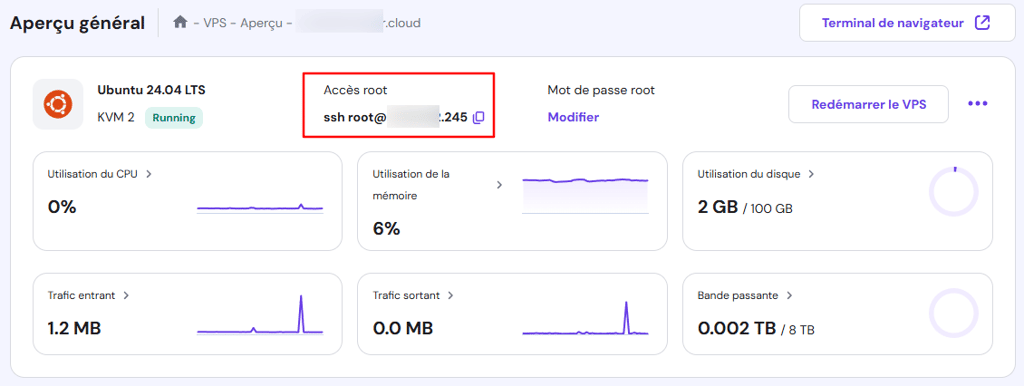
Task: Click the incoming traffic chart
Action: pos(260,315)
